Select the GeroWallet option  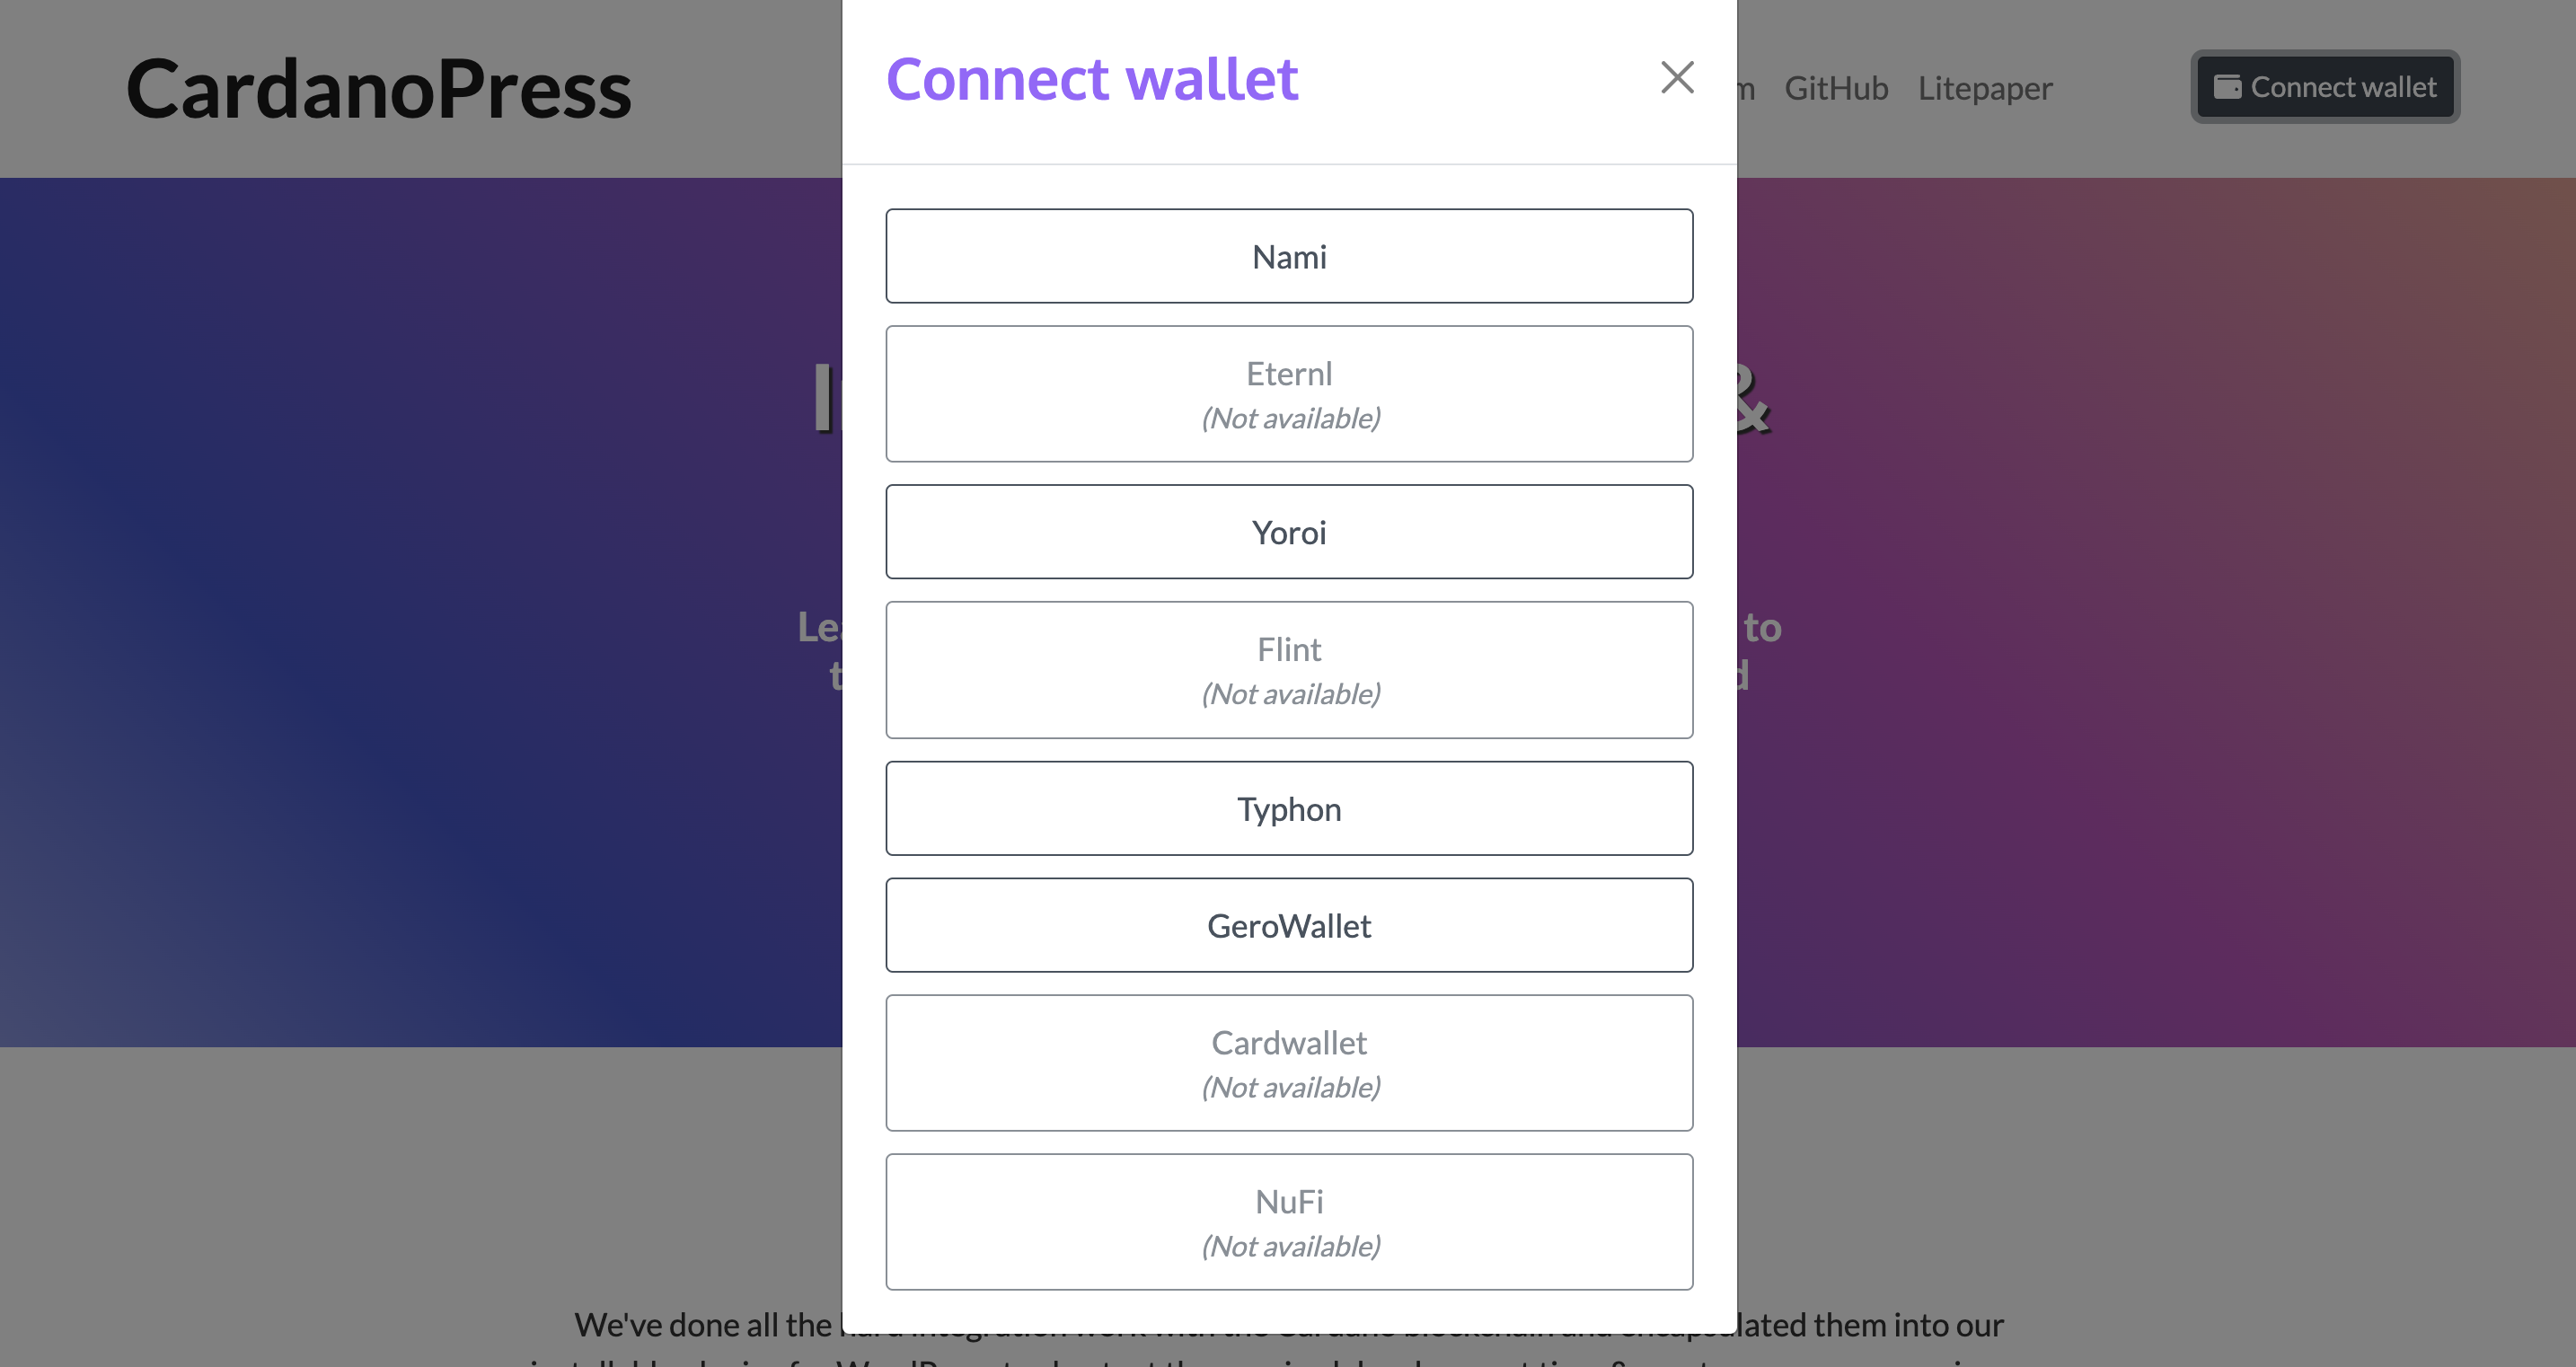[x=1288, y=925]
